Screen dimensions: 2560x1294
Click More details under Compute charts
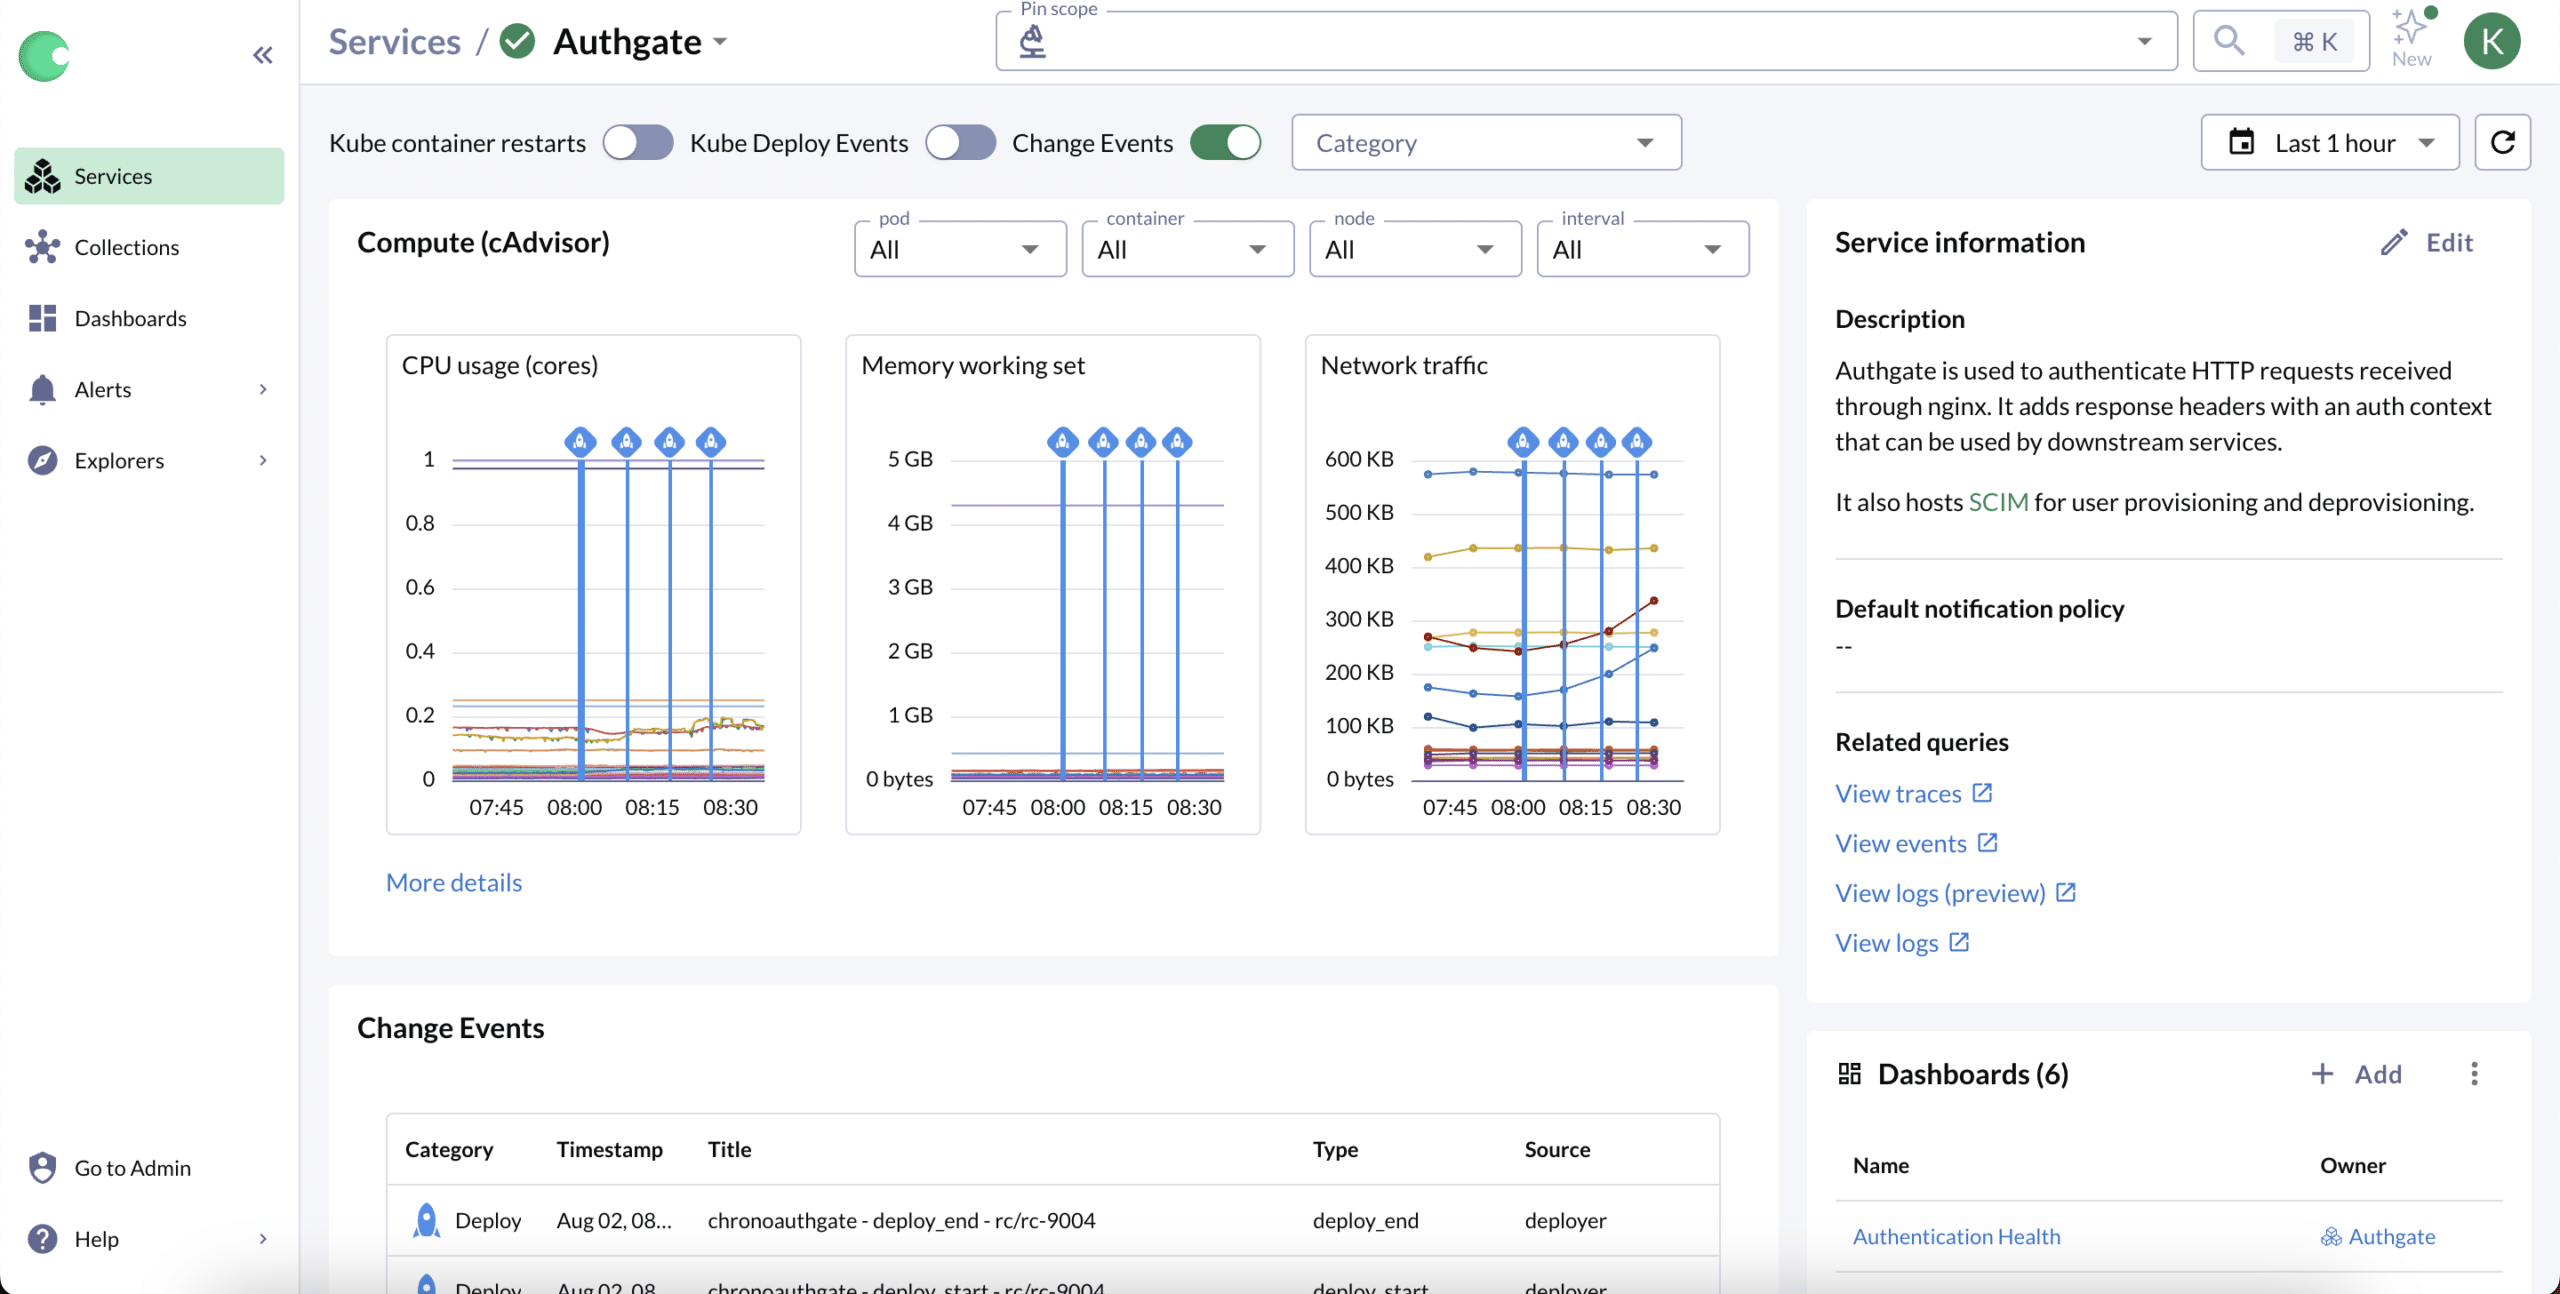pyautogui.click(x=453, y=882)
